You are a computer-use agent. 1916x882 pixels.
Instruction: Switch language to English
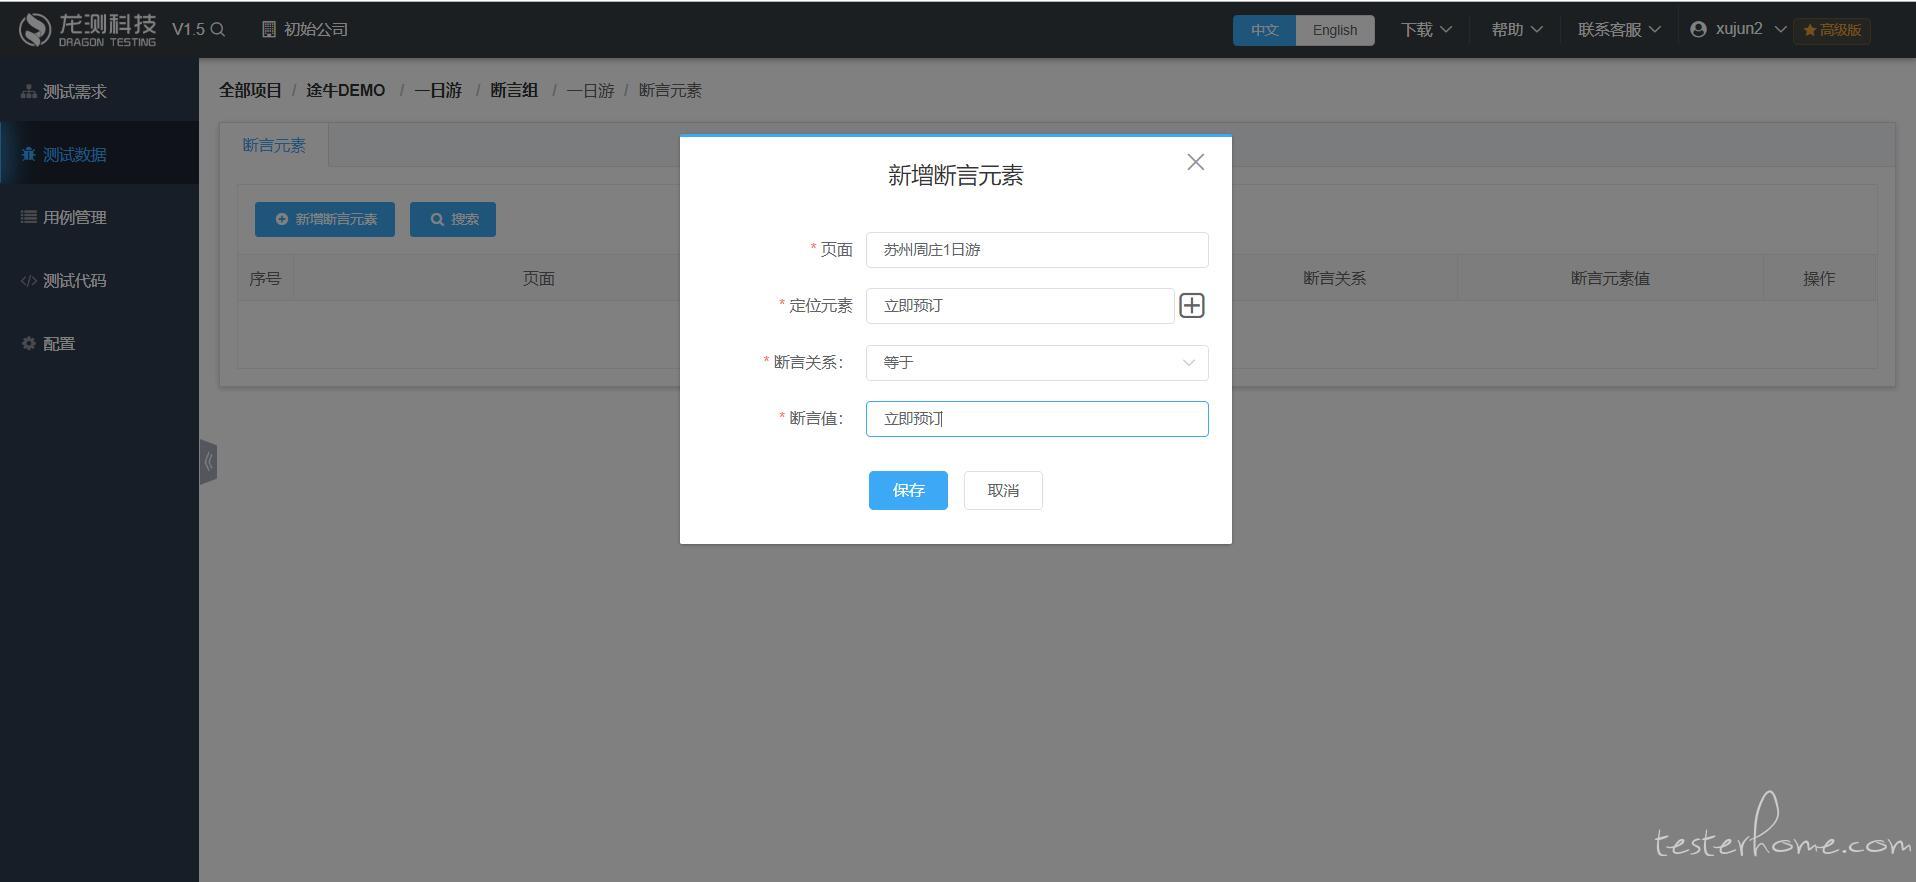click(x=1335, y=30)
